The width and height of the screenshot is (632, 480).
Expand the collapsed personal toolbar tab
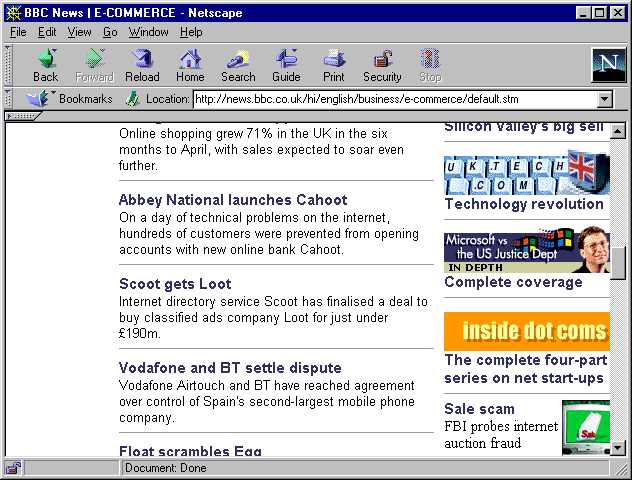(x=22, y=116)
